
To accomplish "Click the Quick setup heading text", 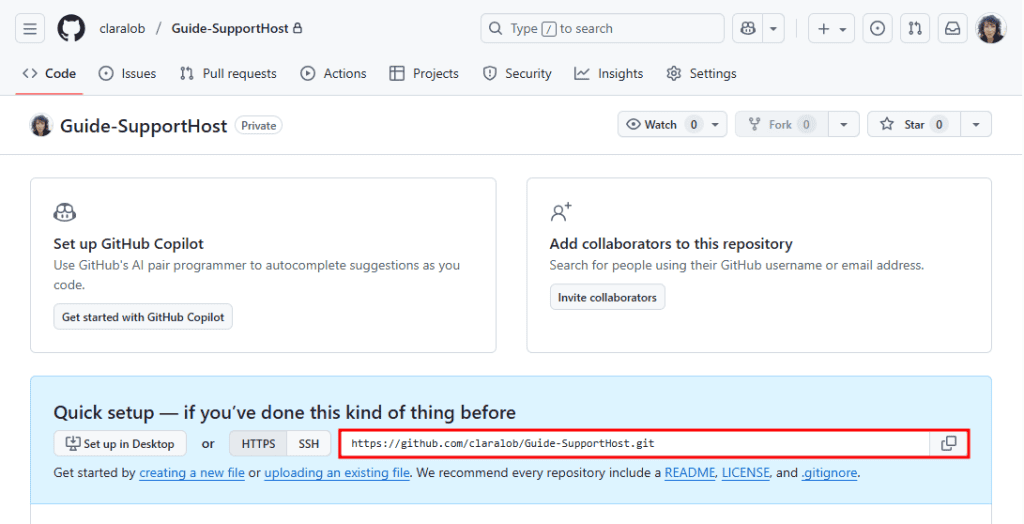I will coord(285,412).
